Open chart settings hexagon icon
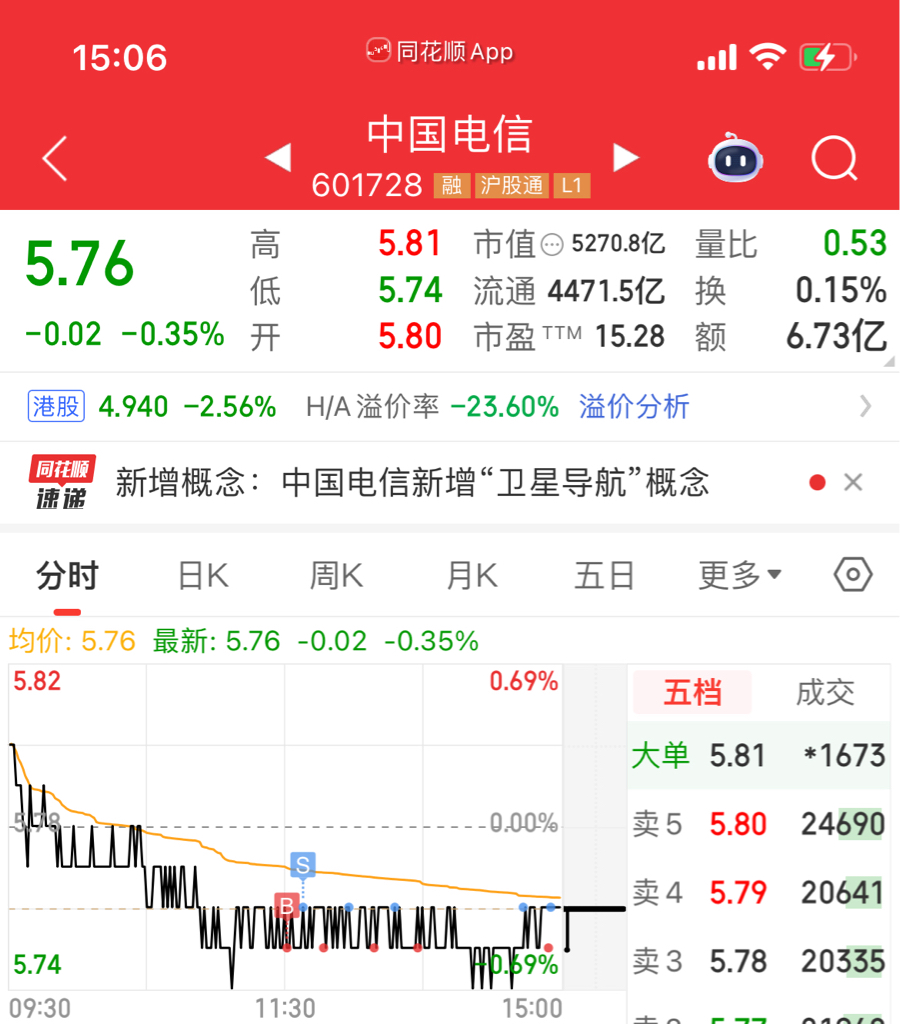This screenshot has height=1024, width=900. pyautogui.click(x=853, y=575)
